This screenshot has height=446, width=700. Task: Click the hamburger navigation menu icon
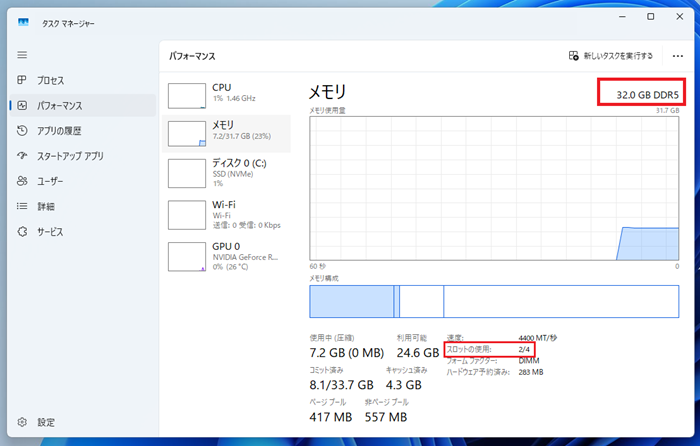pyautogui.click(x=22, y=55)
